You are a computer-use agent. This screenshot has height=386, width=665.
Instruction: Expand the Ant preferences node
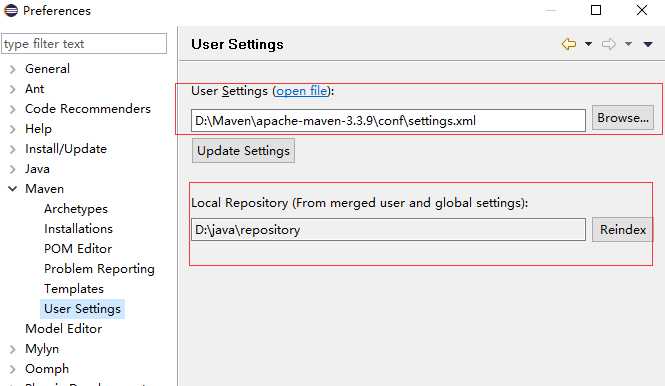13,89
